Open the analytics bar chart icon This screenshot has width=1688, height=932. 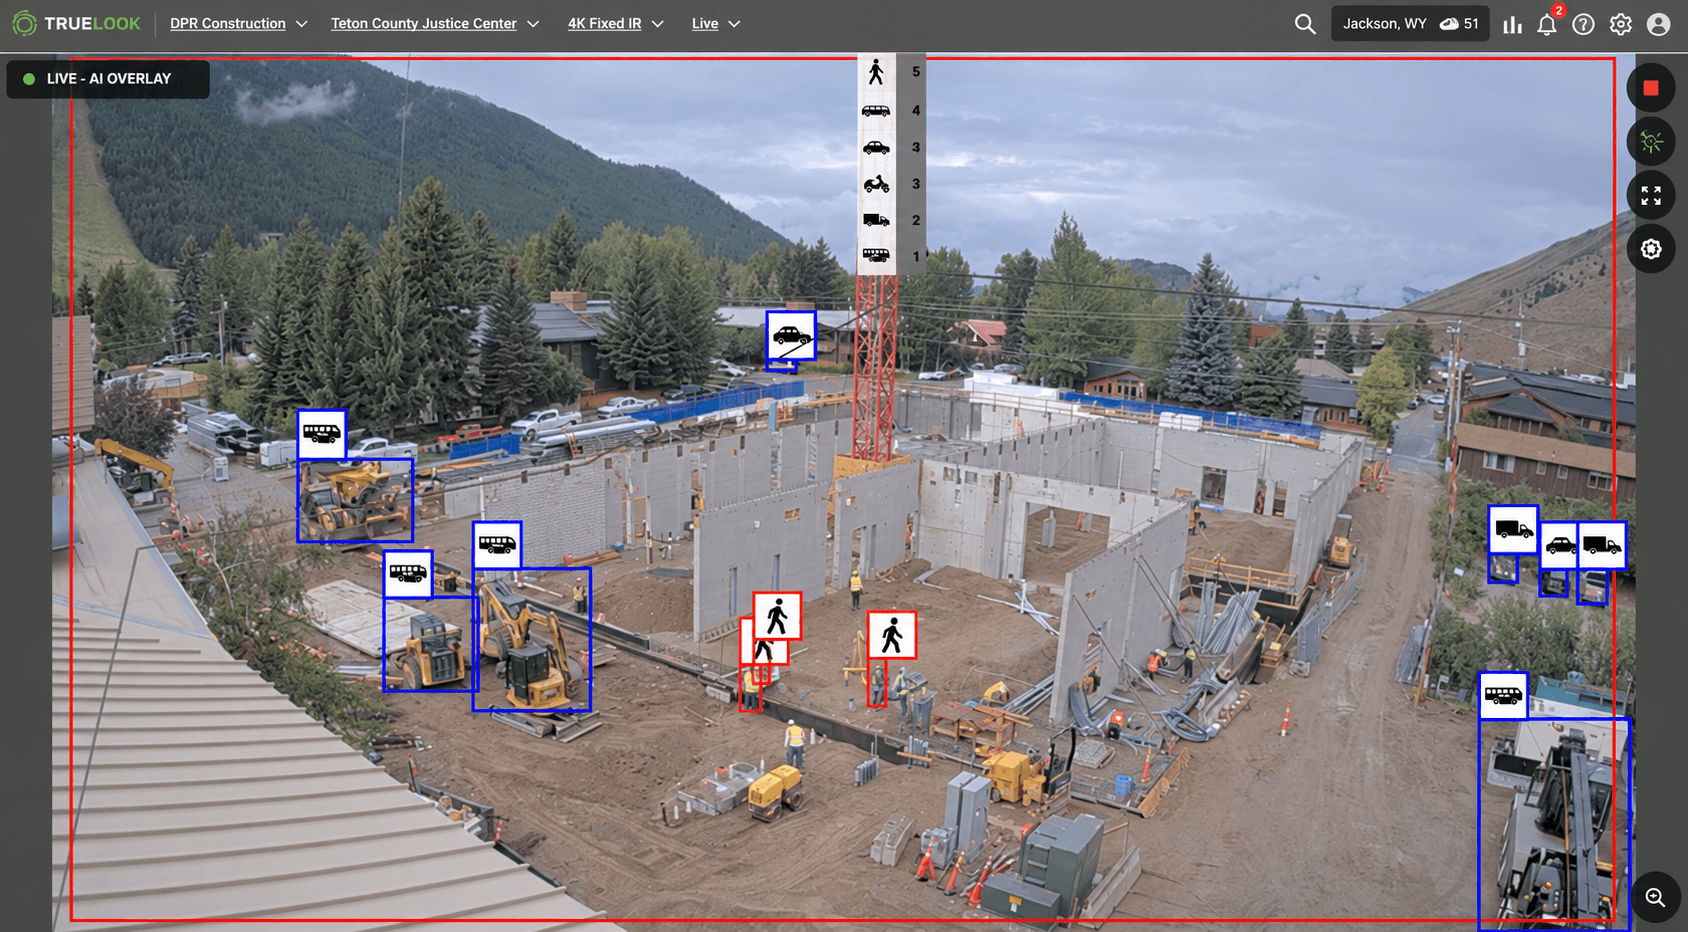click(1512, 24)
